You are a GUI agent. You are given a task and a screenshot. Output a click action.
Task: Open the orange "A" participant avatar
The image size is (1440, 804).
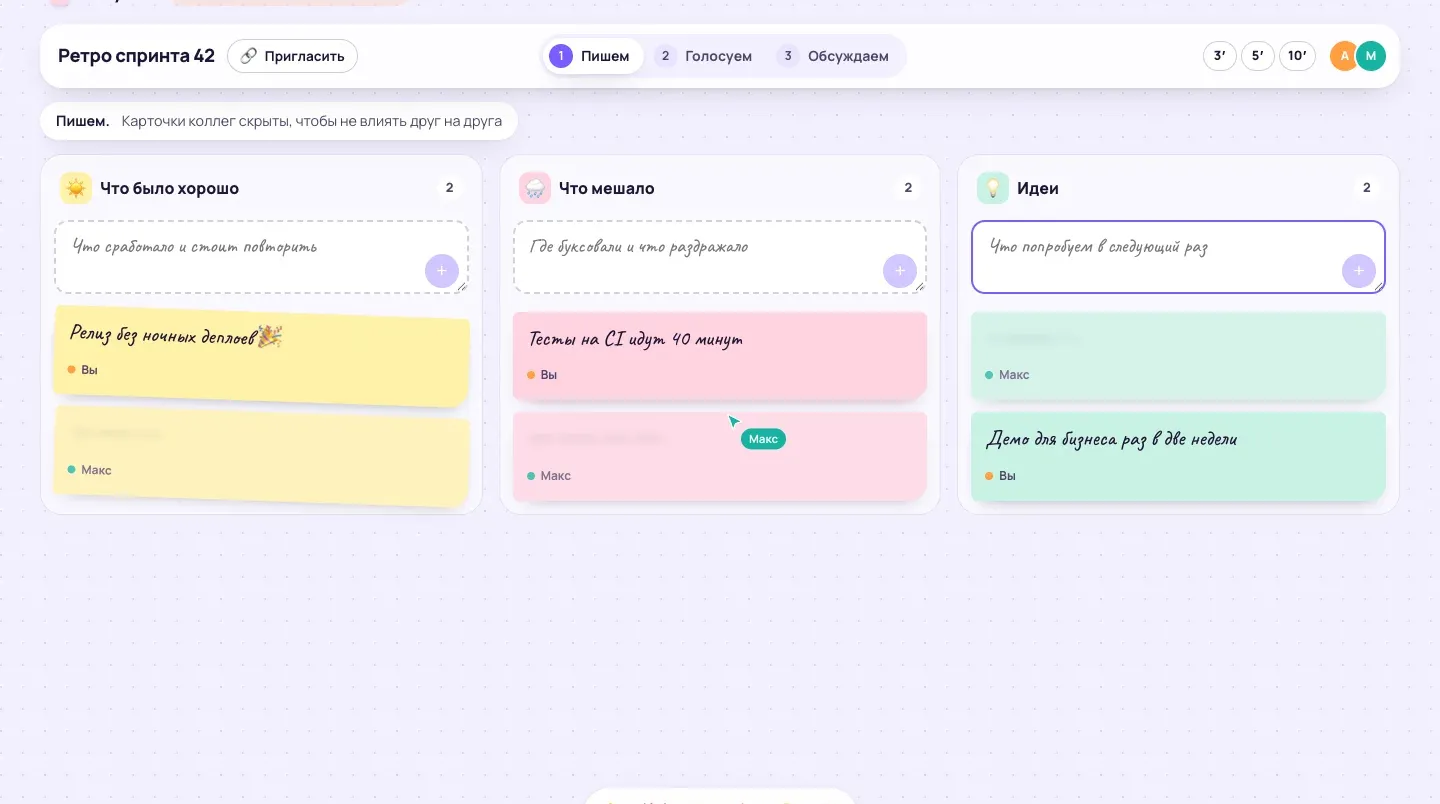coord(1344,56)
